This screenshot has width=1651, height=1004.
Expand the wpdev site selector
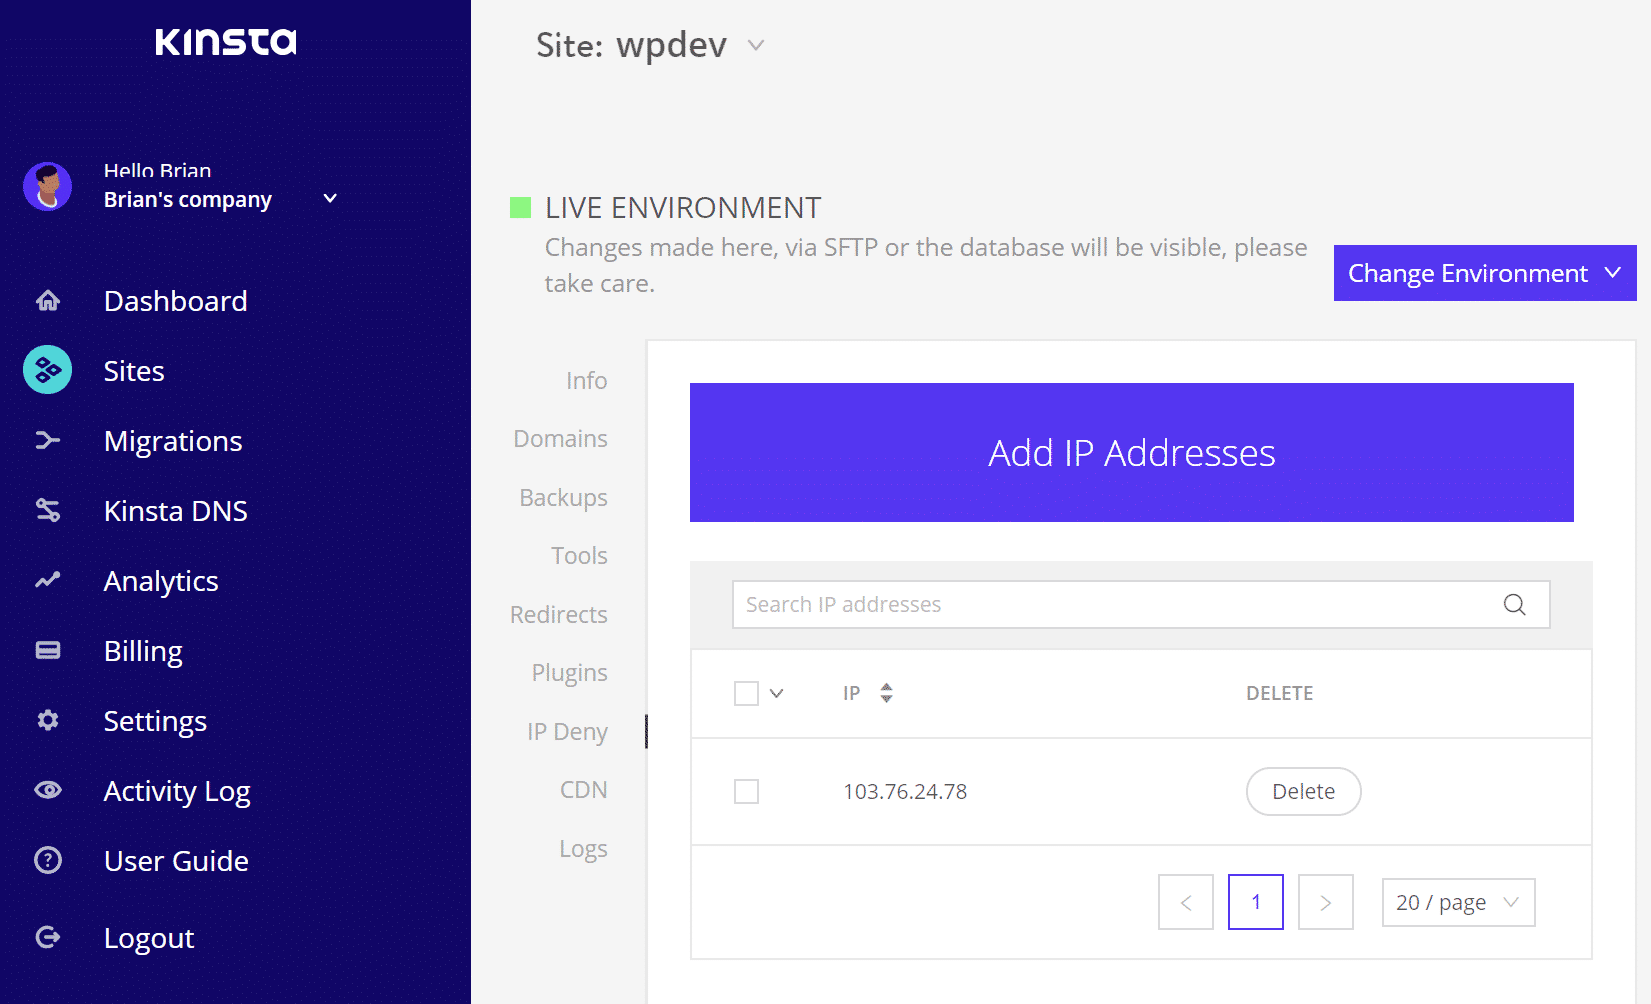(756, 45)
